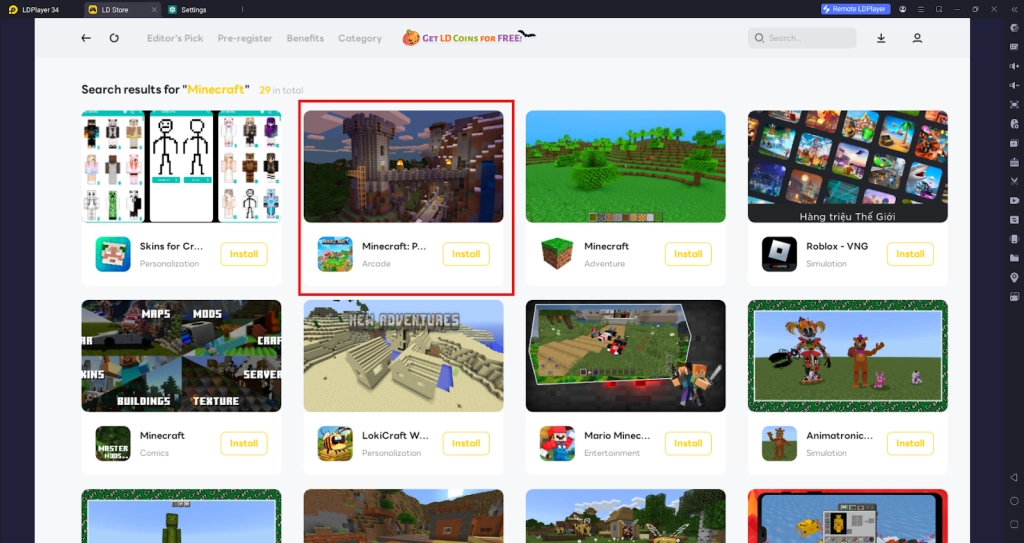1024x543 pixels.
Task: Start the video recorder from sidebar
Action: pos(1014,201)
